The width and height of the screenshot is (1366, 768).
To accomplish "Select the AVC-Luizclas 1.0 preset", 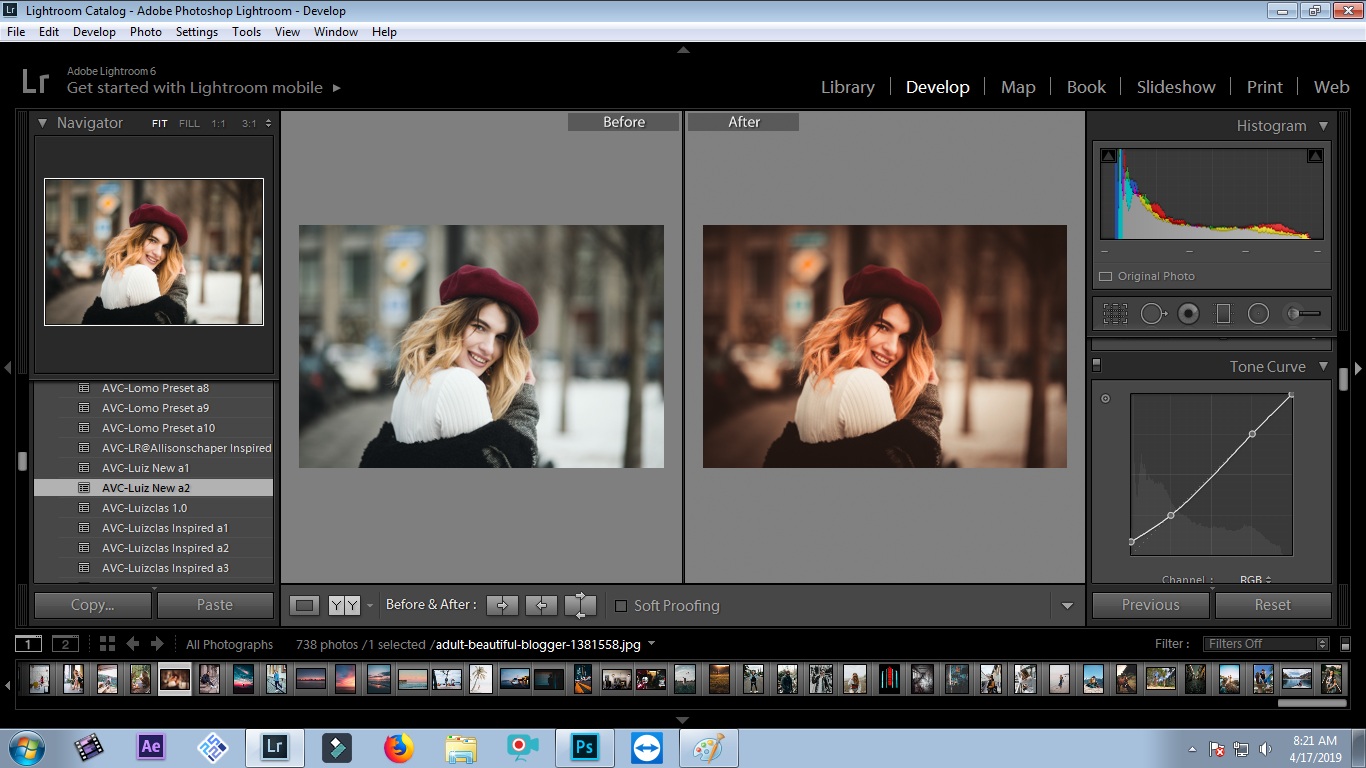I will pos(144,508).
